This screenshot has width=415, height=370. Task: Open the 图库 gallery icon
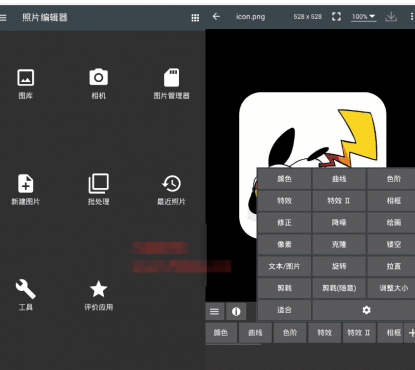(x=26, y=78)
